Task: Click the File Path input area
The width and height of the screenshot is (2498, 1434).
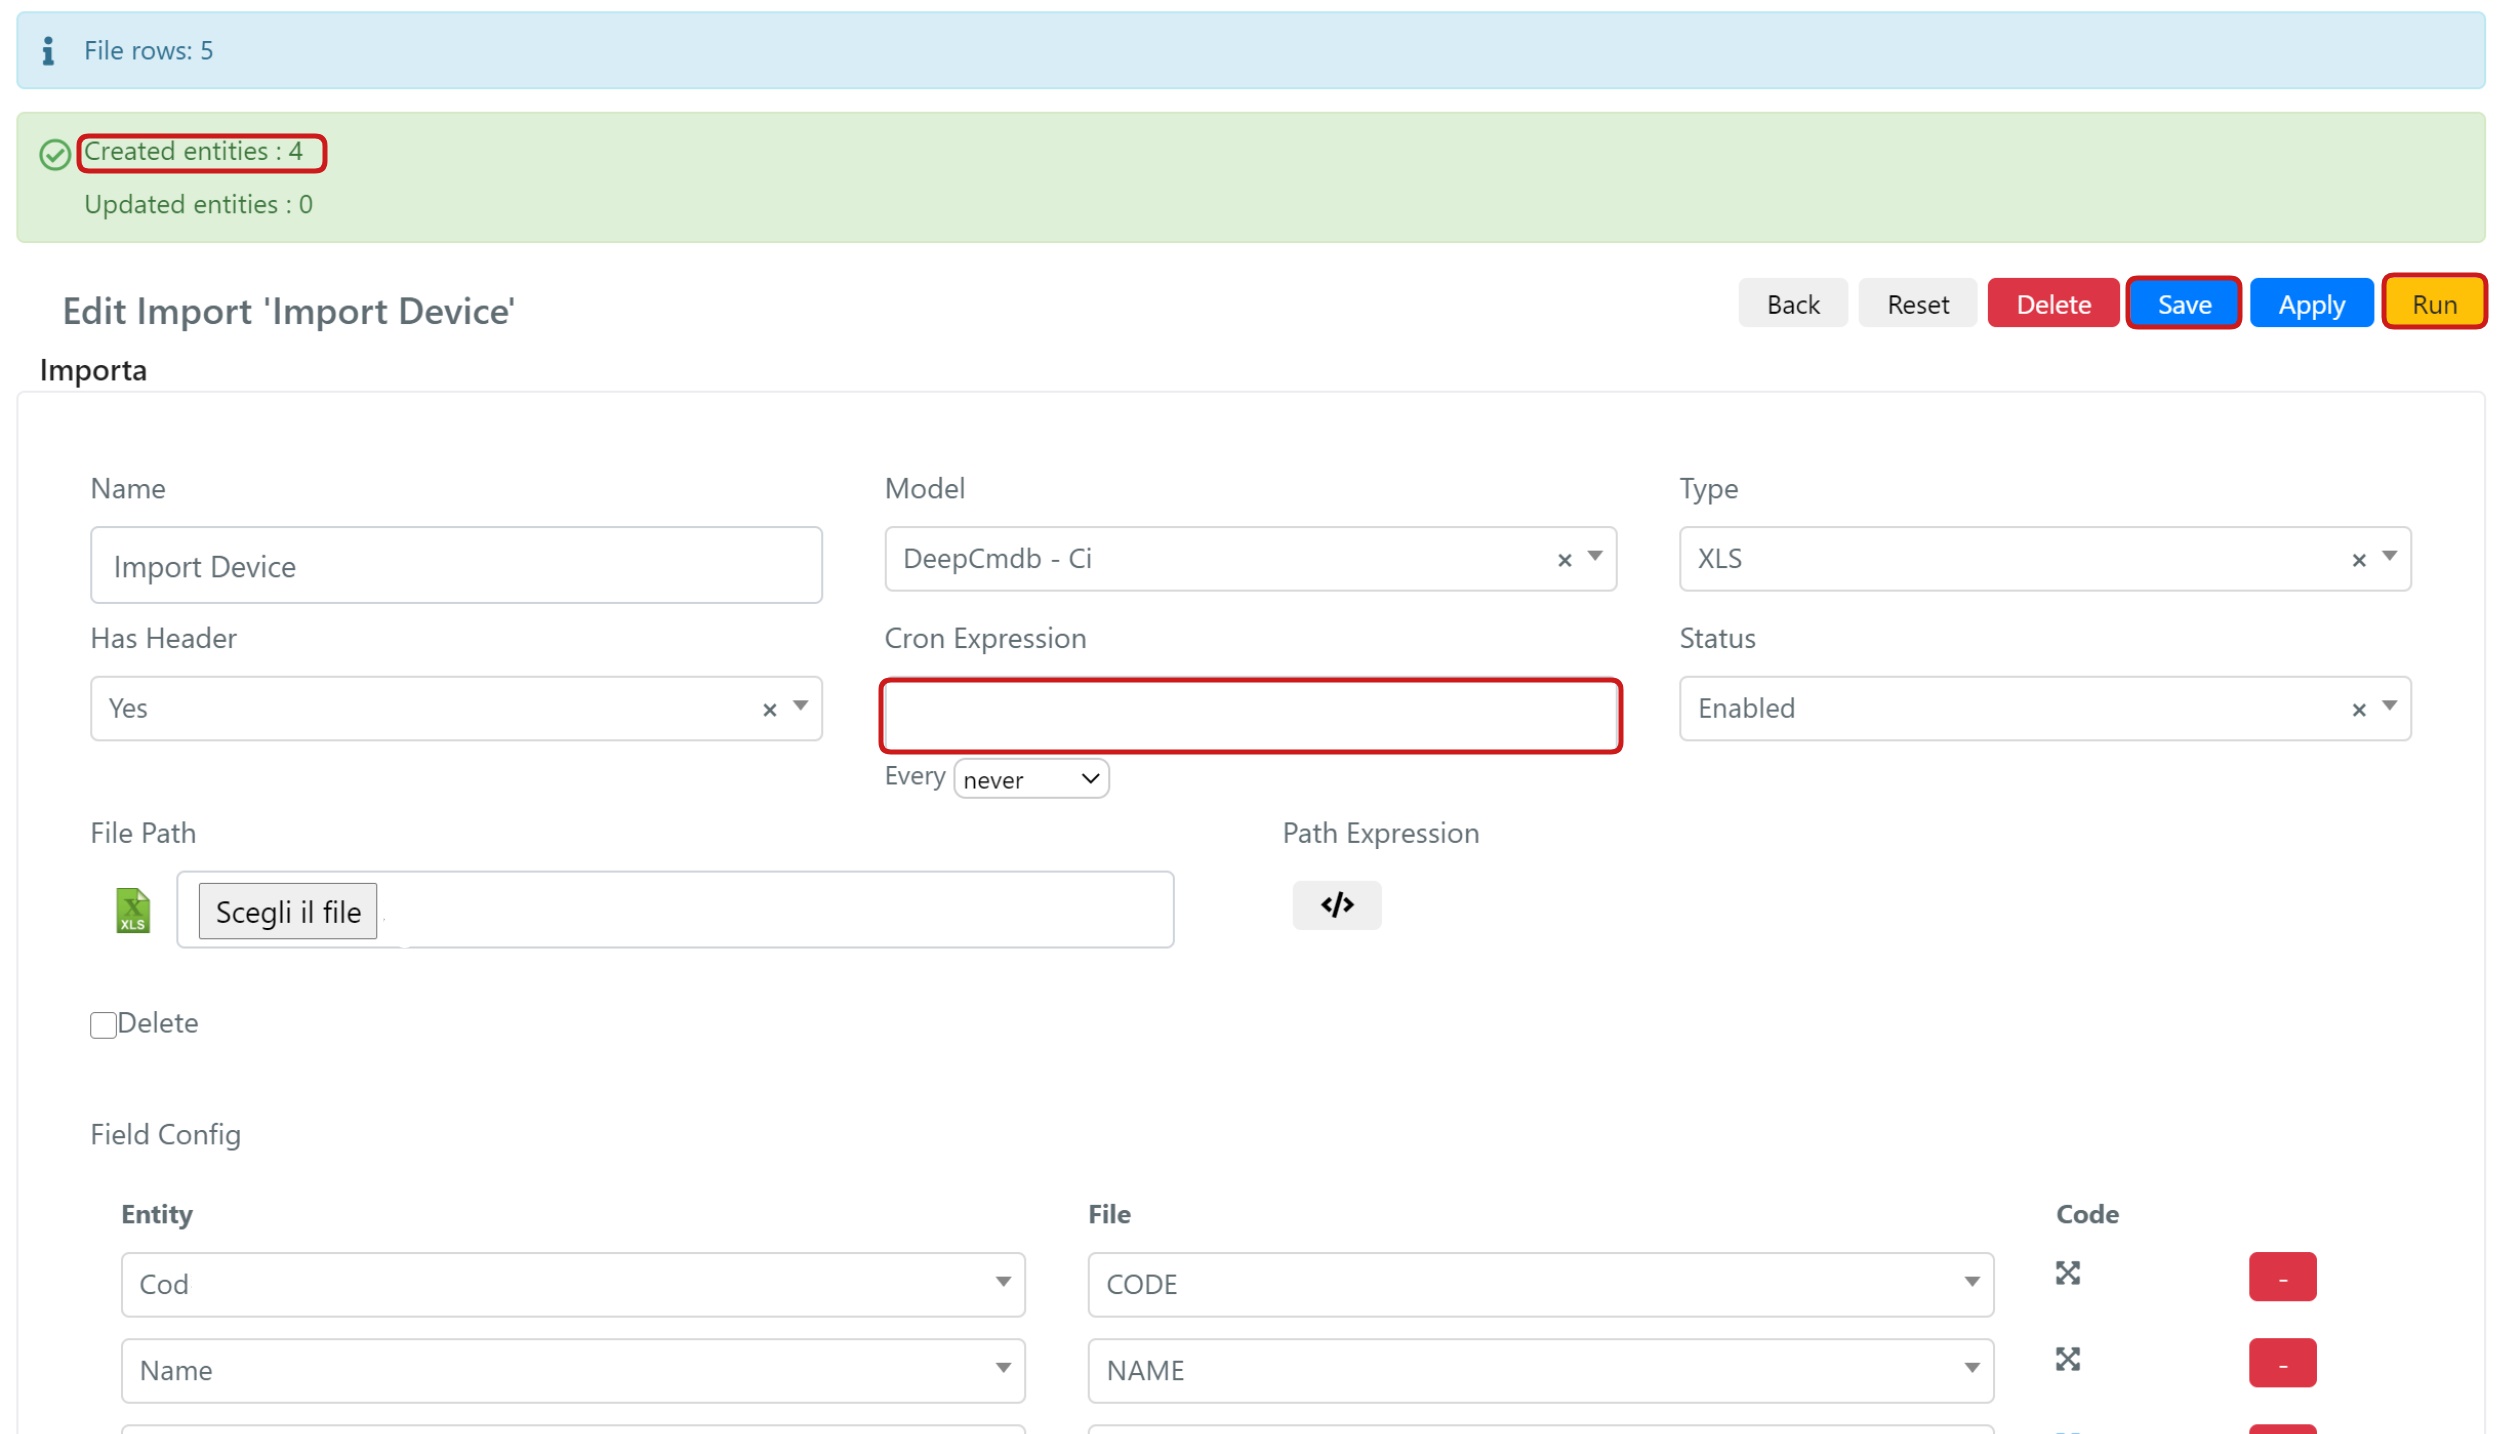Action: pyautogui.click(x=675, y=910)
